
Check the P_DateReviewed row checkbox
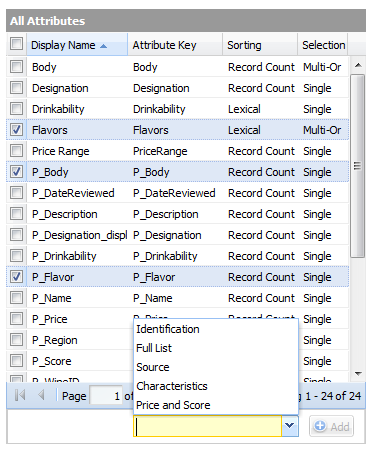(x=16, y=193)
